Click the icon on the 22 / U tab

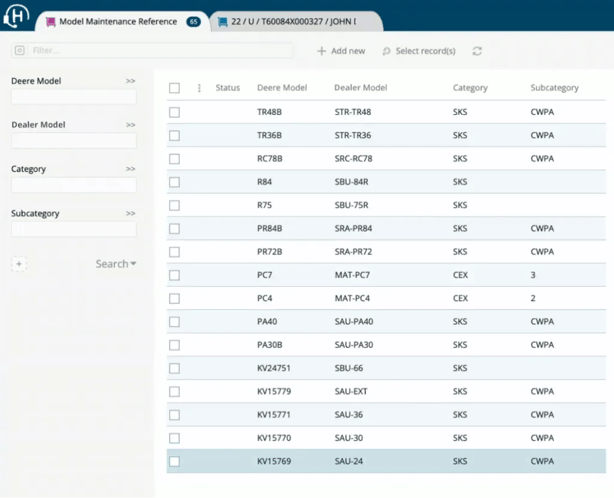pyautogui.click(x=223, y=21)
